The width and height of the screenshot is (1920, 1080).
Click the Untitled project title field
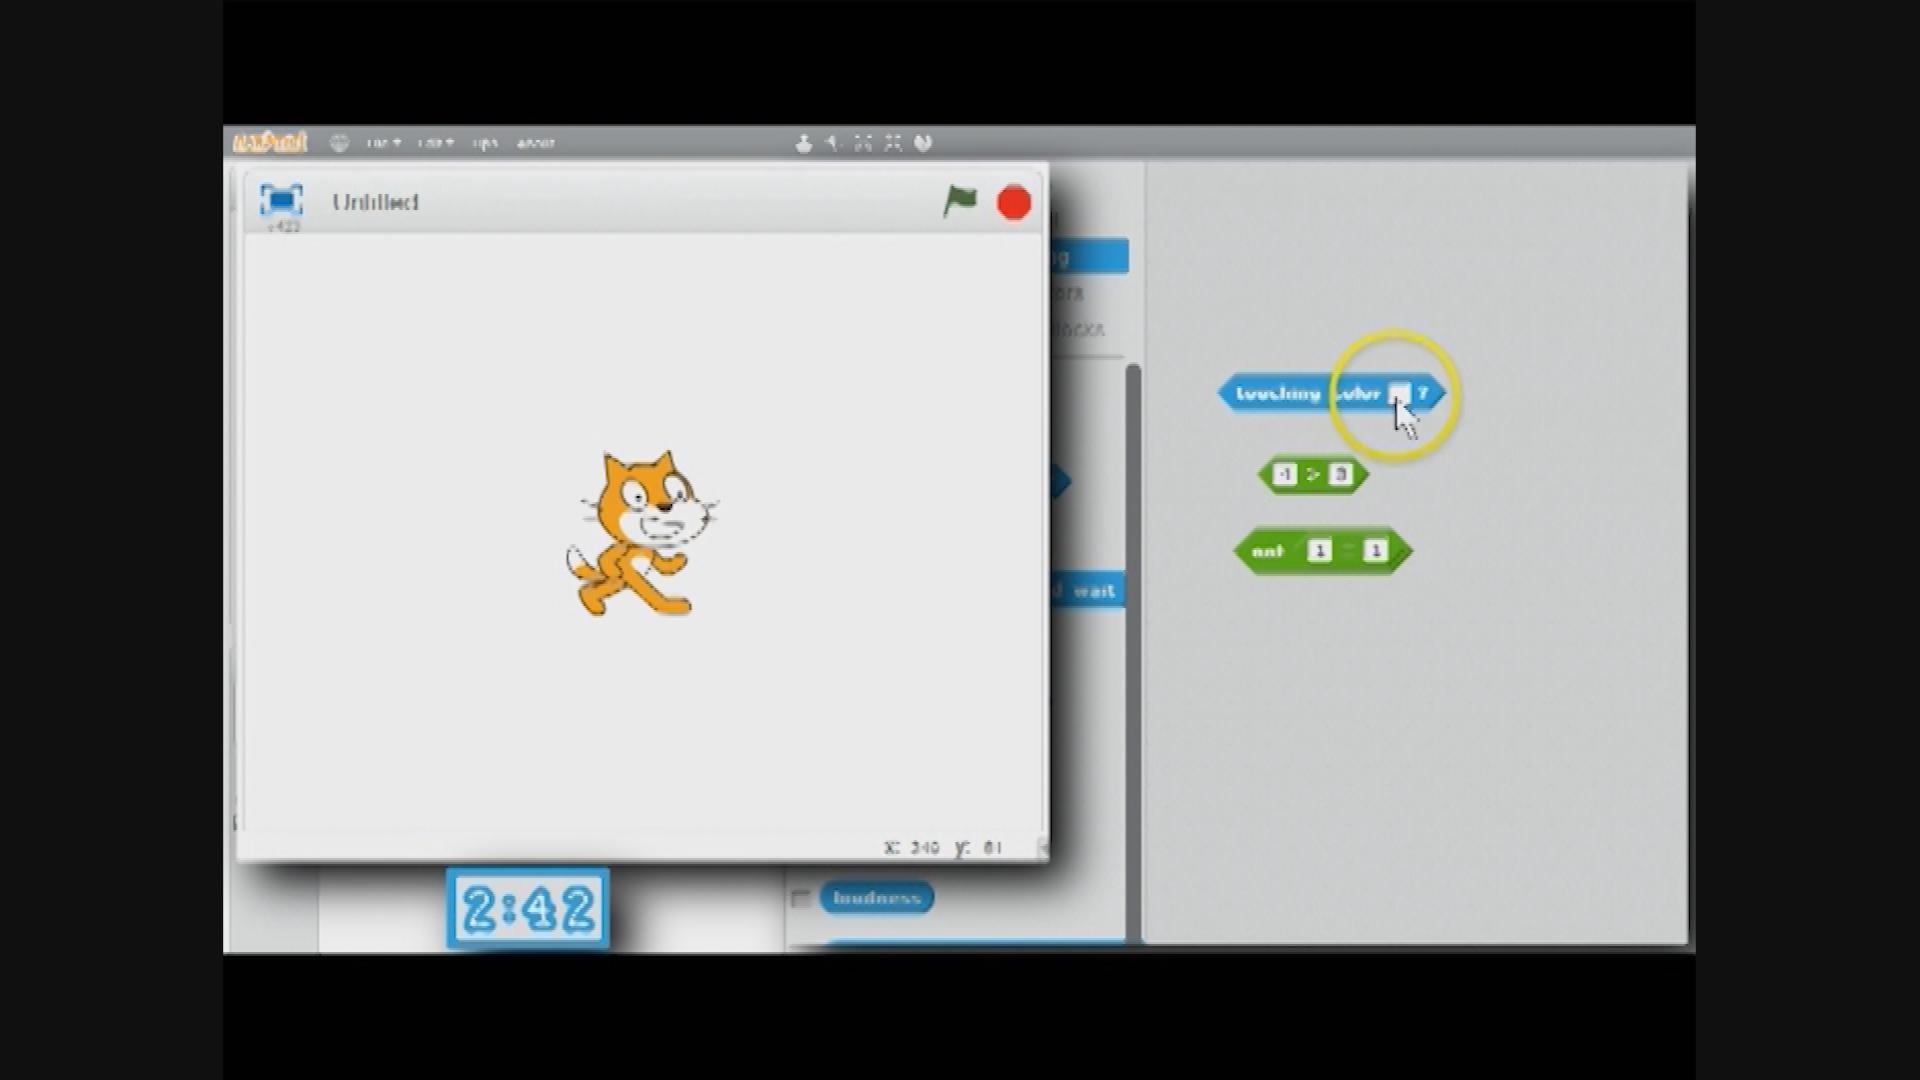click(x=375, y=202)
